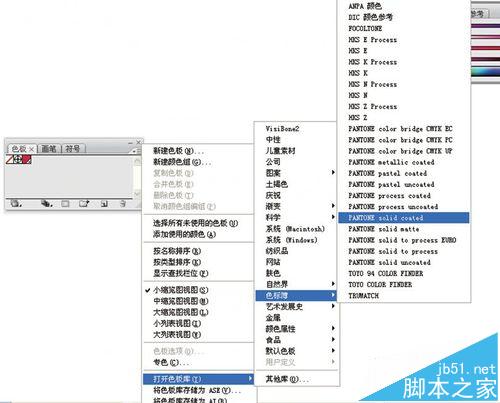Screen dimensions: 500x403
Task: Open VisiBone2 swatch library
Action: pos(282,129)
